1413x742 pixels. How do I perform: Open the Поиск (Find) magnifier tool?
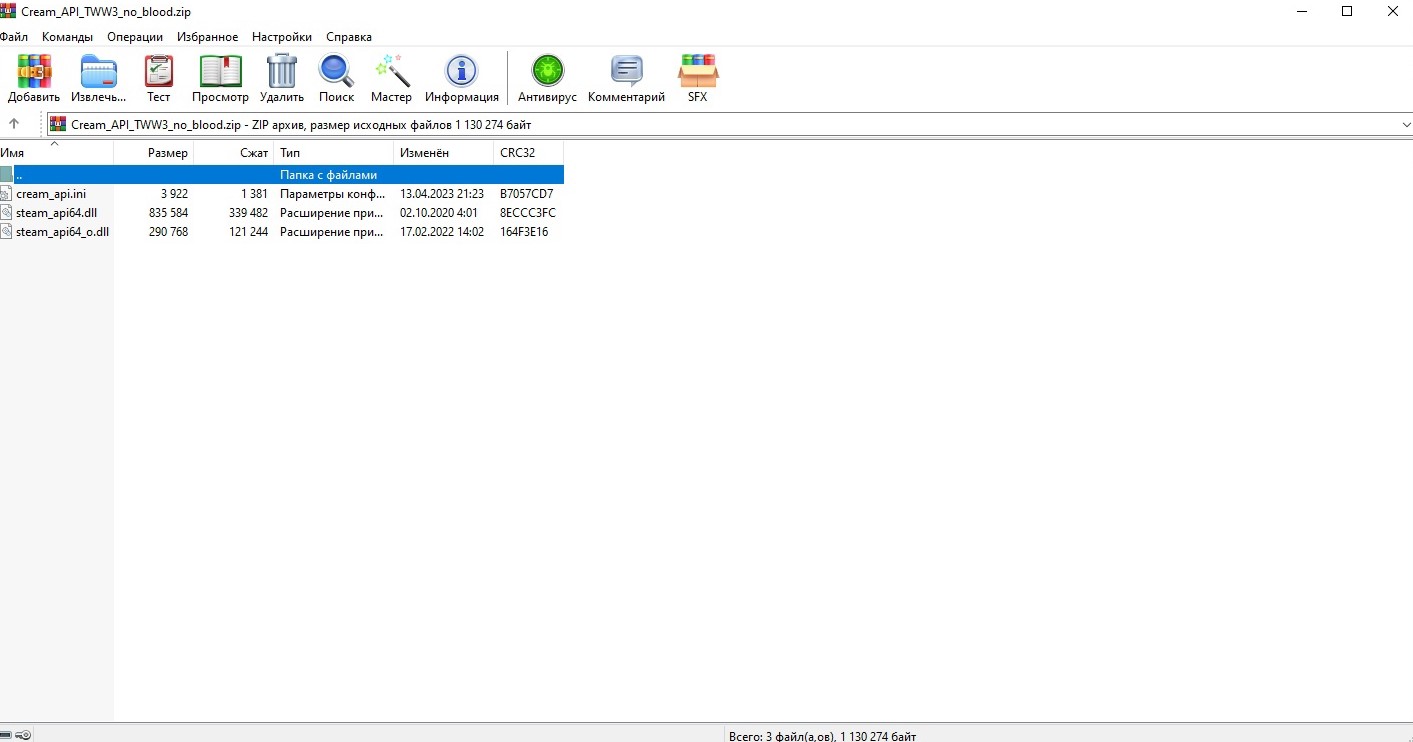pyautogui.click(x=336, y=78)
